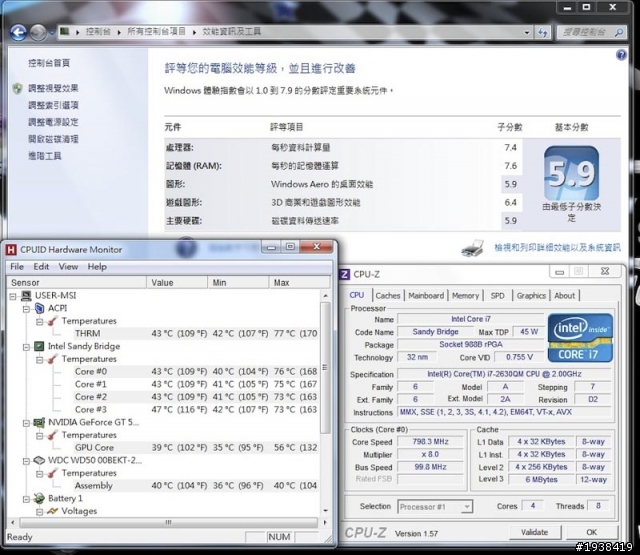
Task: Click the NVIDIA graphics card icon
Action: tap(39, 422)
